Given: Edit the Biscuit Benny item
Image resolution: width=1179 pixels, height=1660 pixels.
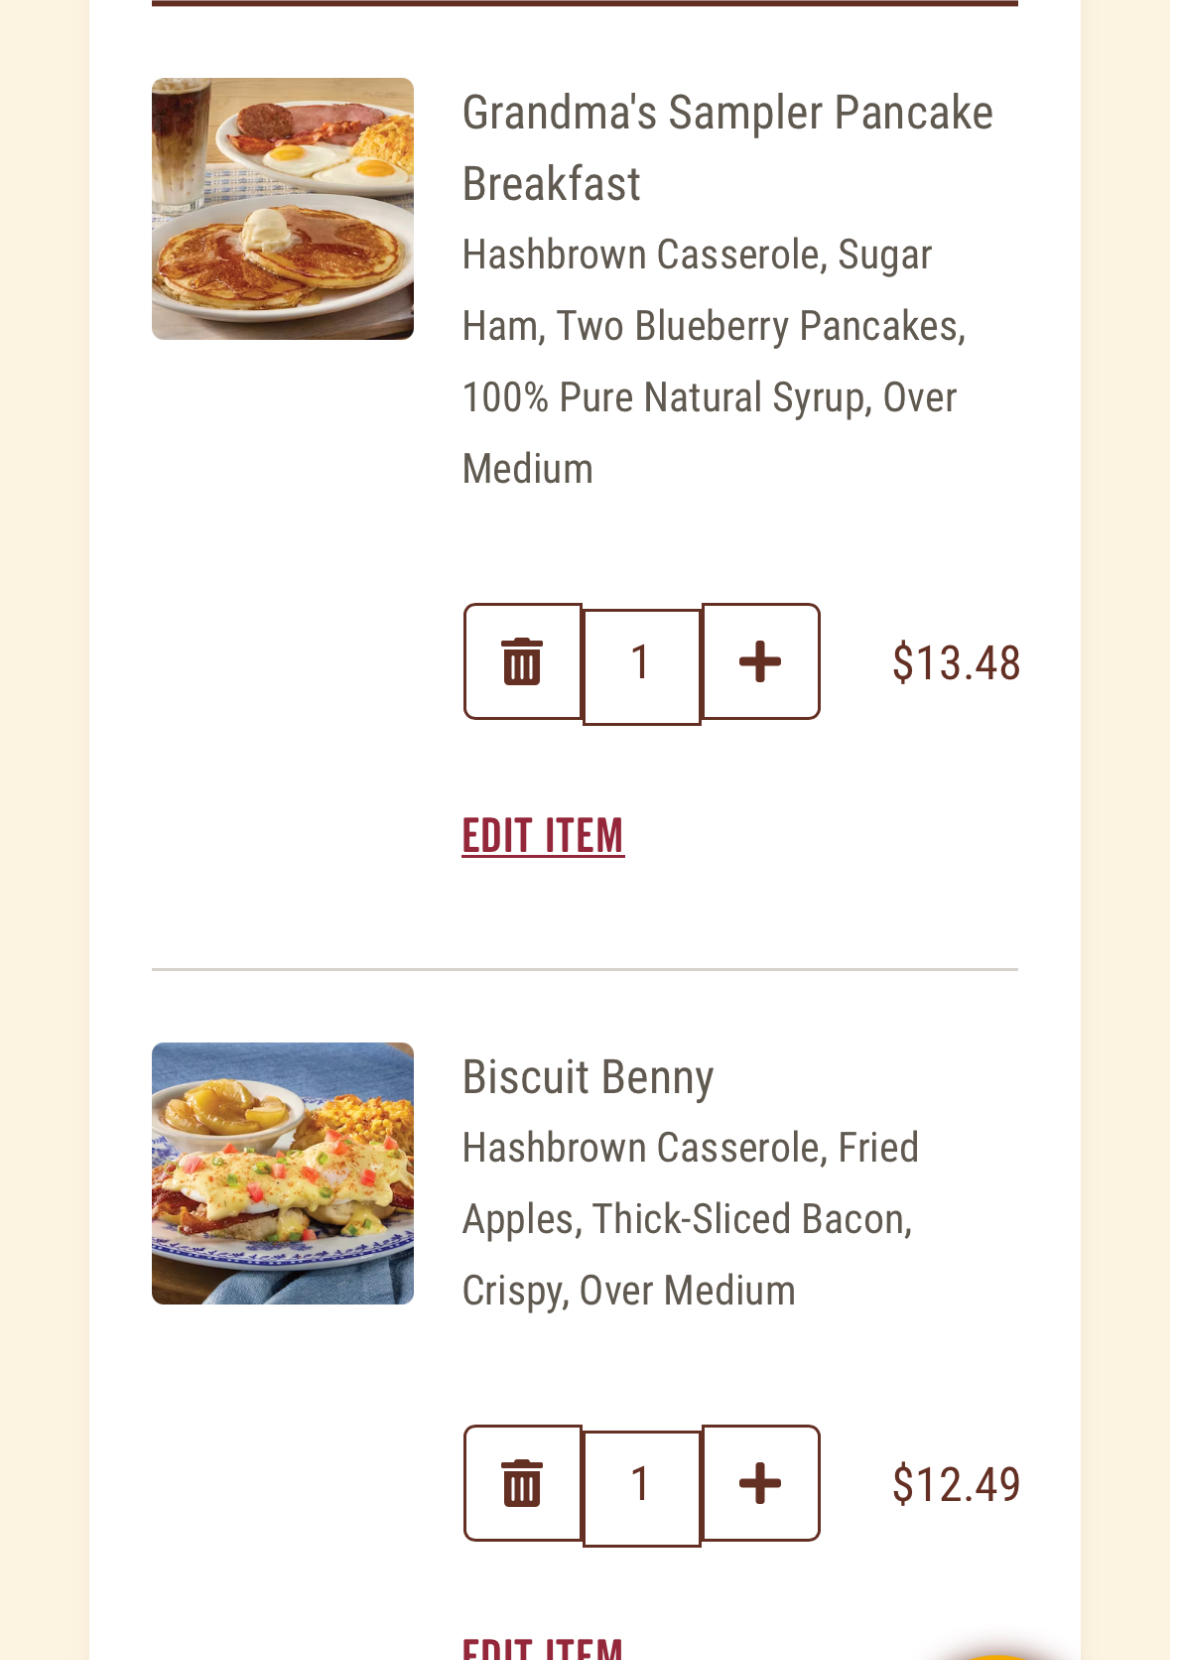Looking at the screenshot, I should [543, 1645].
